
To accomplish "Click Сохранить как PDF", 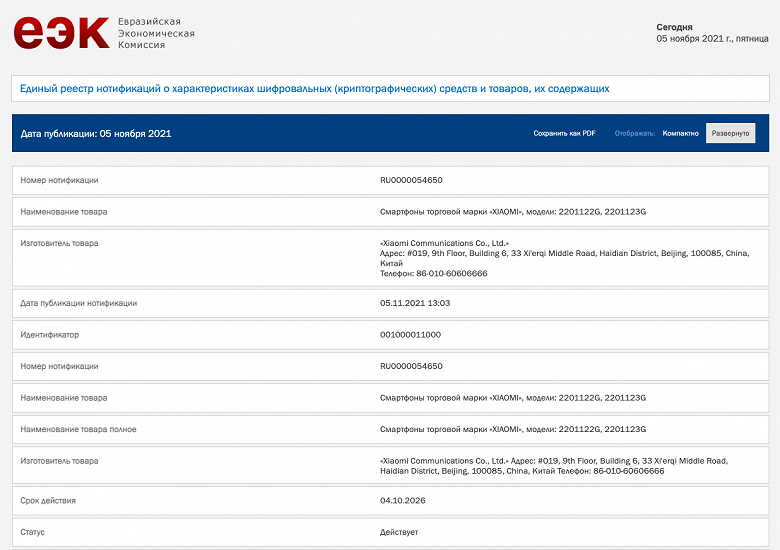I will 564,133.
